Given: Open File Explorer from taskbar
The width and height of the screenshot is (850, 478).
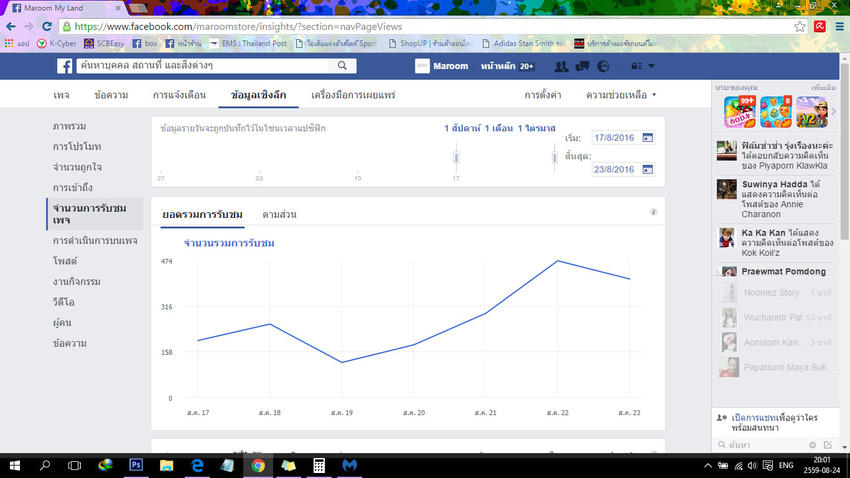Looking at the screenshot, I should tap(166, 466).
